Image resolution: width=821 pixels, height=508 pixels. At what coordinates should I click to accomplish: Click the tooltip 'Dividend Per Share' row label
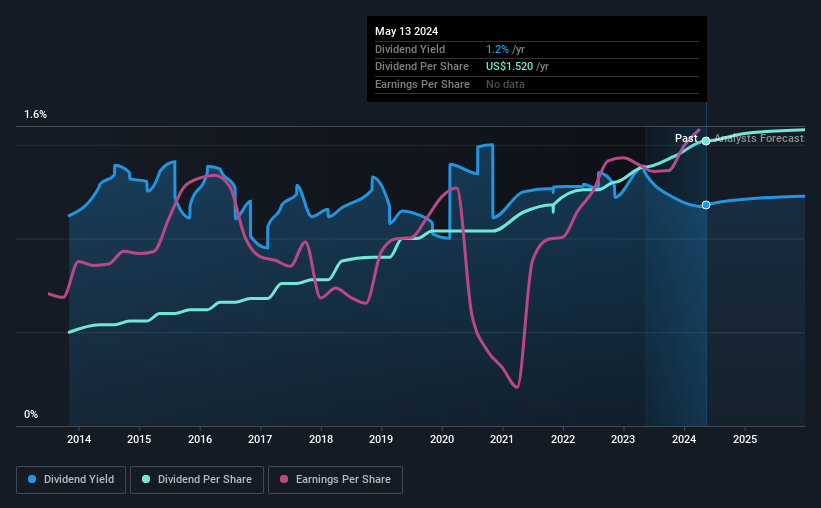coord(422,67)
